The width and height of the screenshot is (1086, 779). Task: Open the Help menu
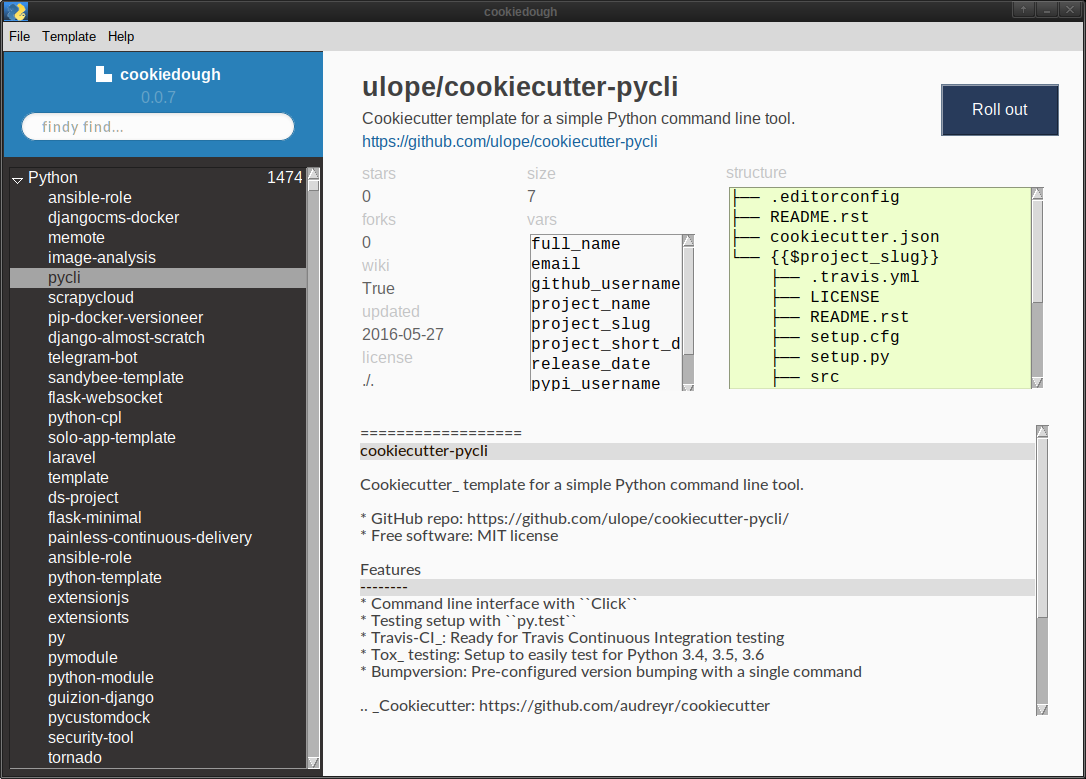pyautogui.click(x=121, y=37)
